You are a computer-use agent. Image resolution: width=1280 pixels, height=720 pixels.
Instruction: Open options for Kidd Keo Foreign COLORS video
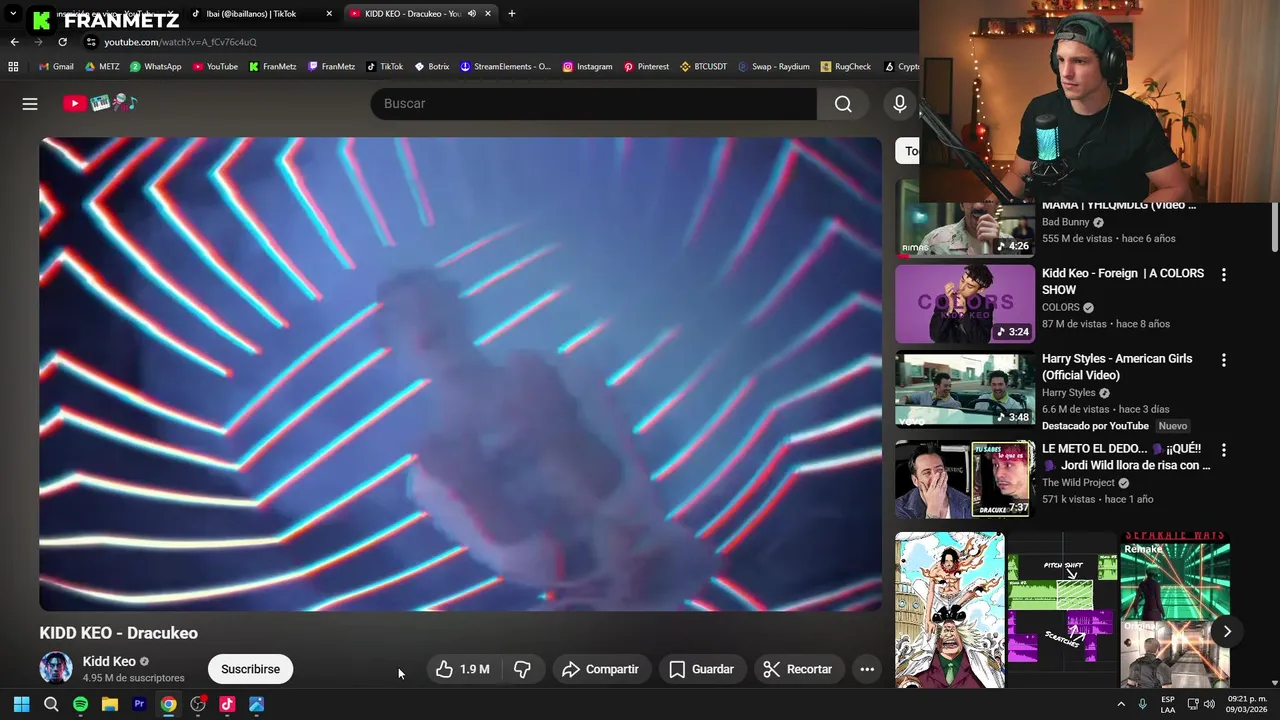1223,275
